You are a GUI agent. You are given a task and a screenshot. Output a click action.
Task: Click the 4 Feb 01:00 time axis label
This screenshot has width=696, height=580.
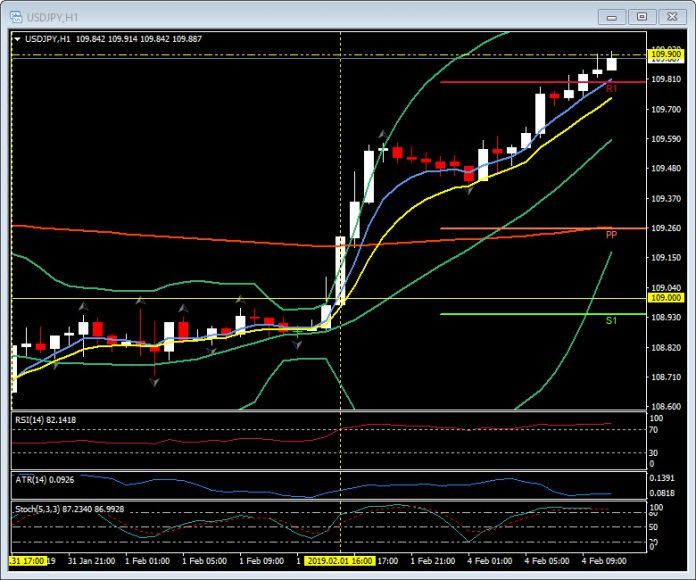click(490, 561)
